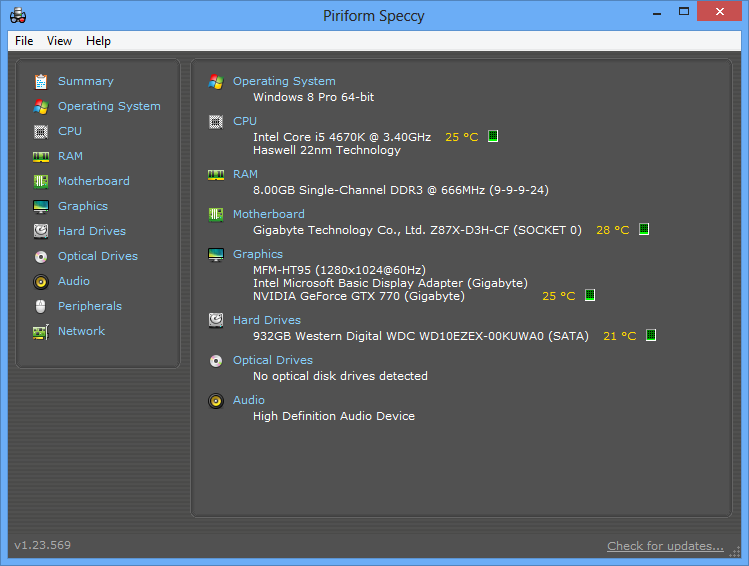Click the RAM stick icon in sidebar

coord(41,157)
